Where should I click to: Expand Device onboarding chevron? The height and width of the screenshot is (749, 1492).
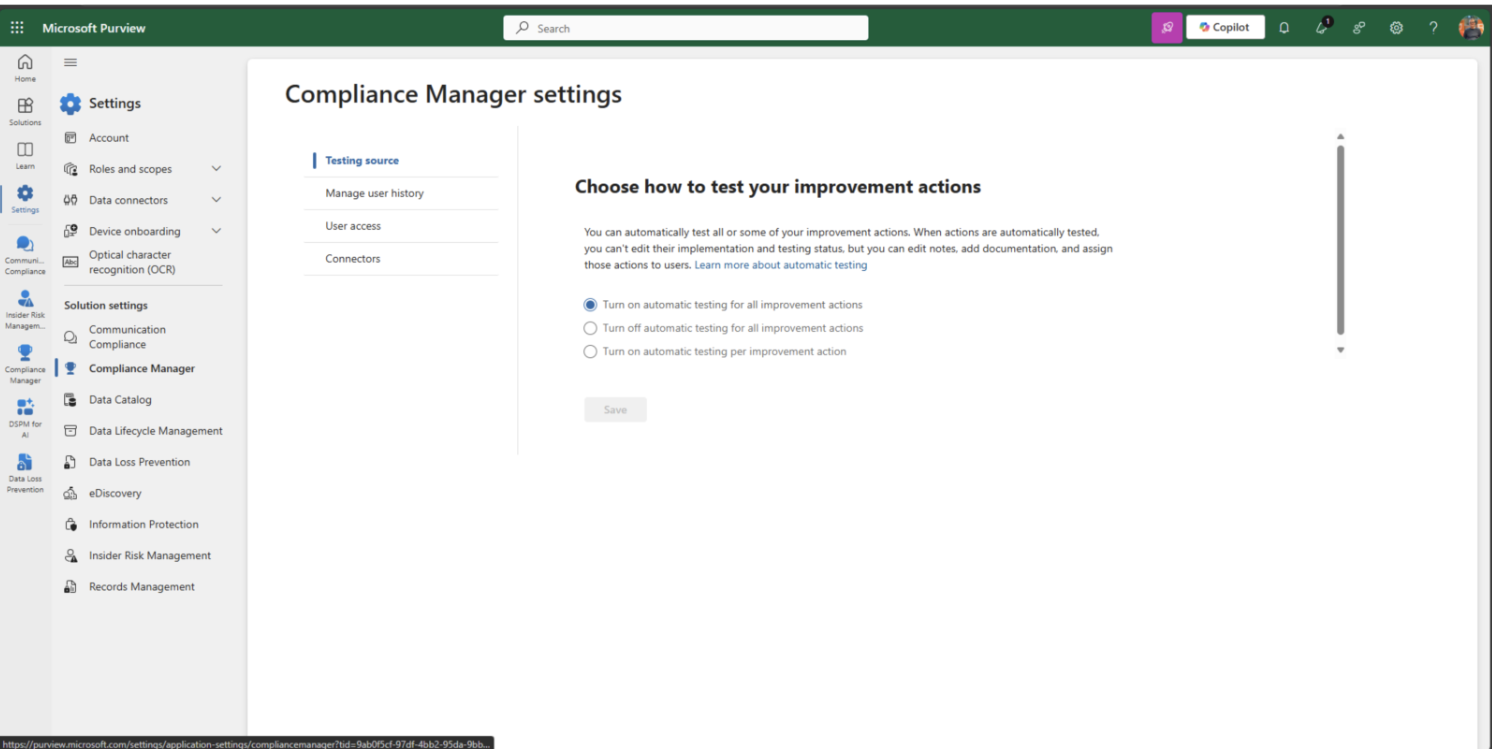click(216, 231)
